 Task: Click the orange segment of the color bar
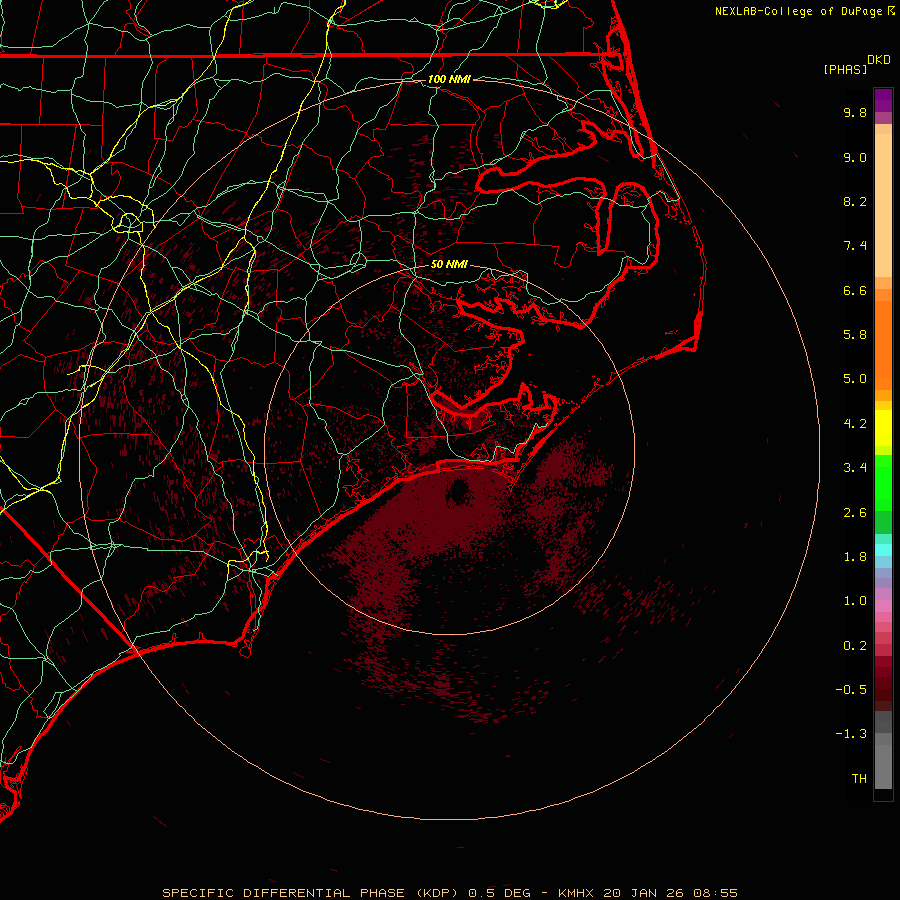pyautogui.click(x=883, y=344)
